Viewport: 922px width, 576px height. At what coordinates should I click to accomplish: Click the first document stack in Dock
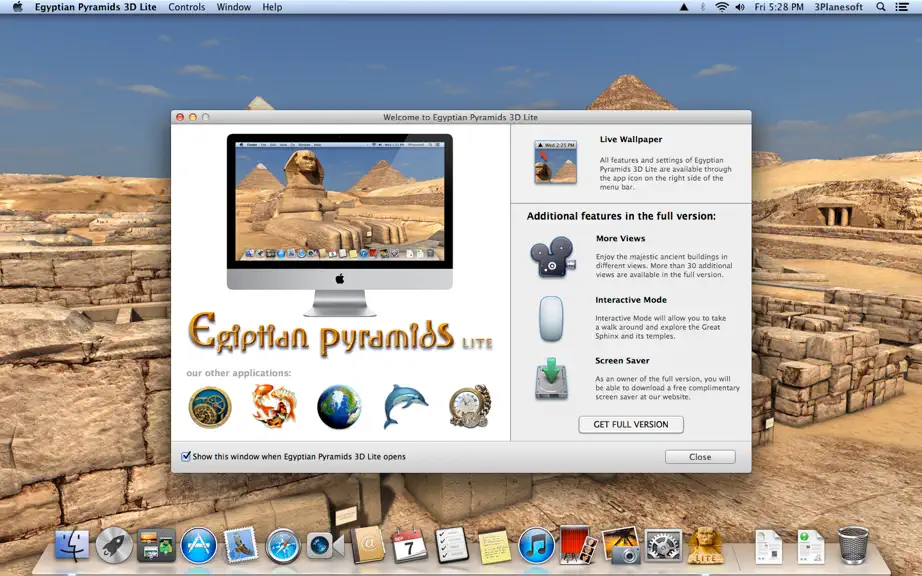[769, 546]
